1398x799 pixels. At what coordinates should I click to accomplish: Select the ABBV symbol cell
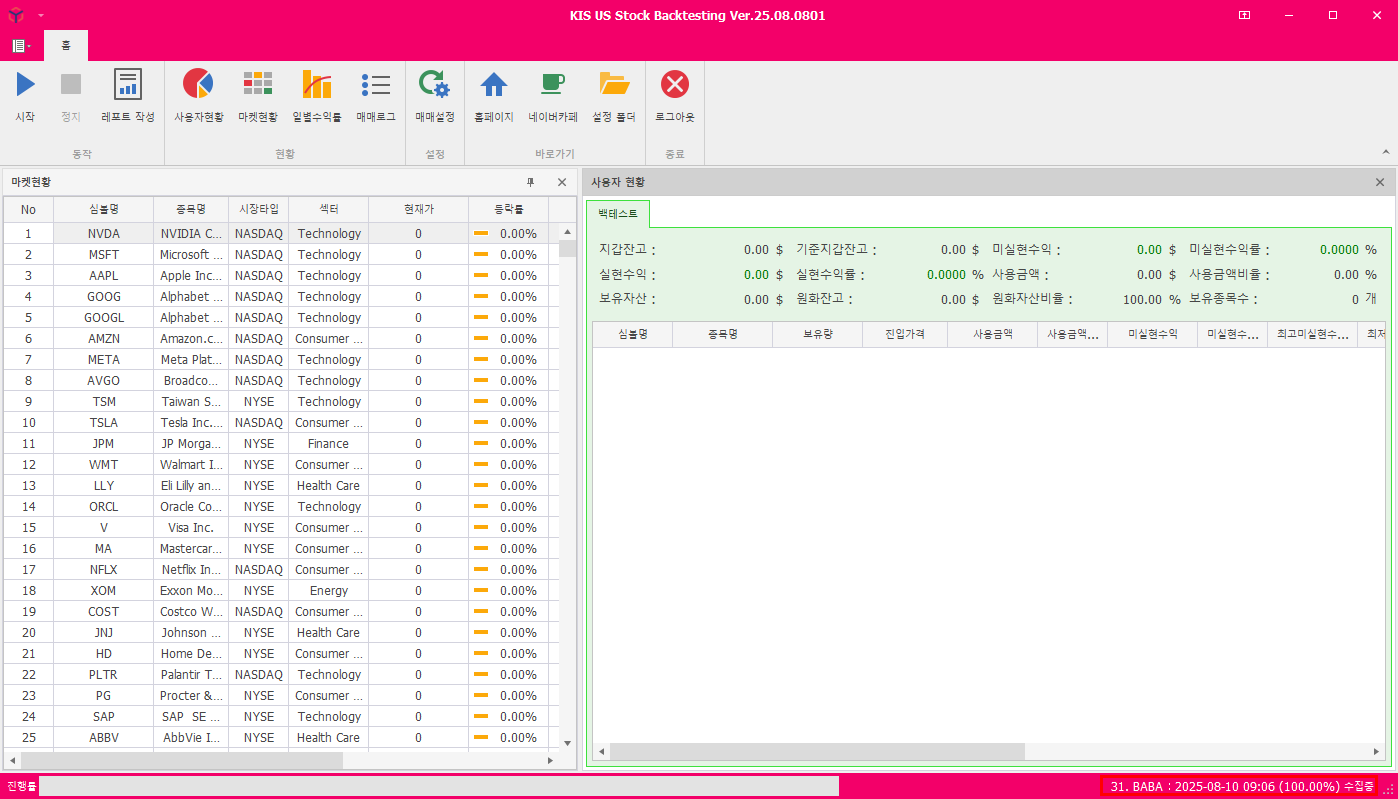[x=104, y=737]
